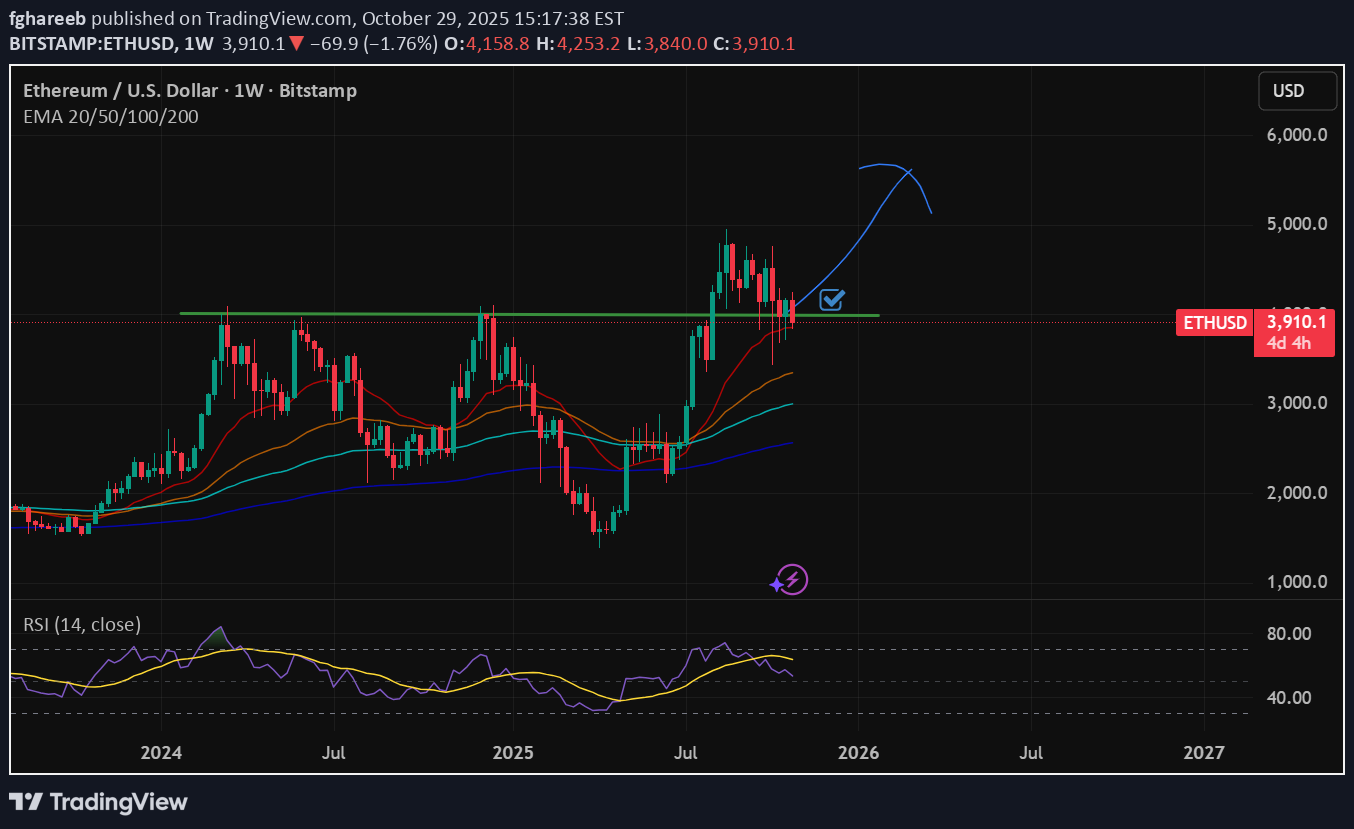Click the TradingView logo at bottom left

99,801
